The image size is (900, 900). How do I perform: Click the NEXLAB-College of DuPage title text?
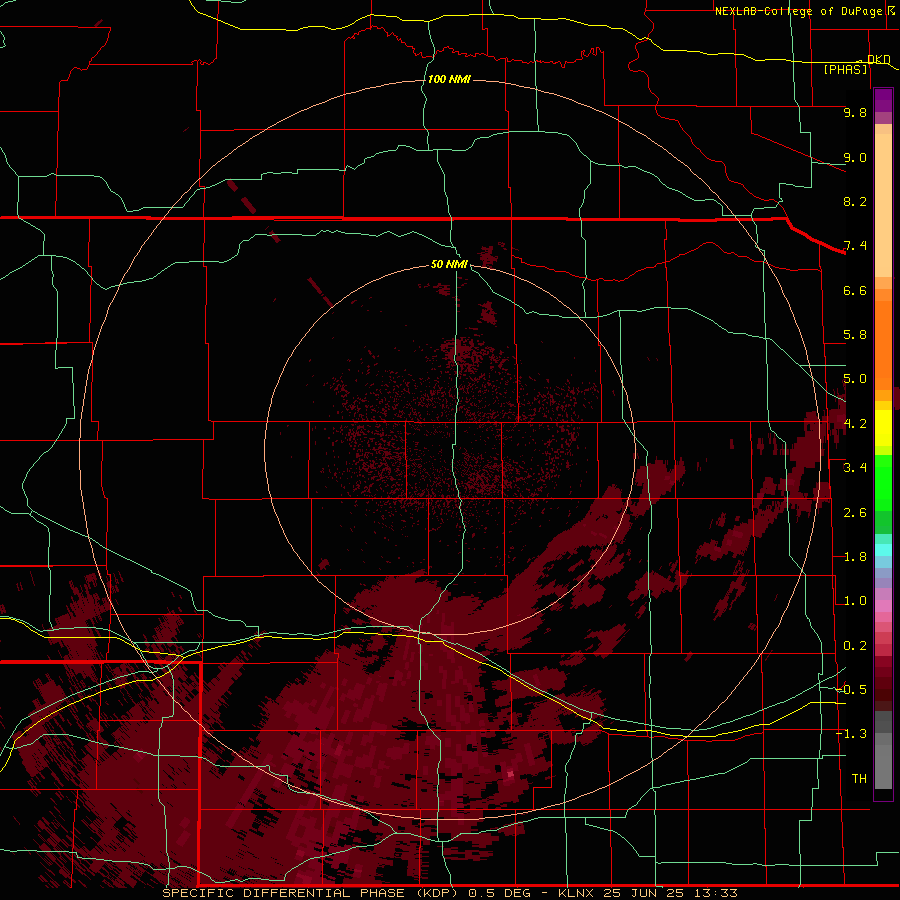798,11
